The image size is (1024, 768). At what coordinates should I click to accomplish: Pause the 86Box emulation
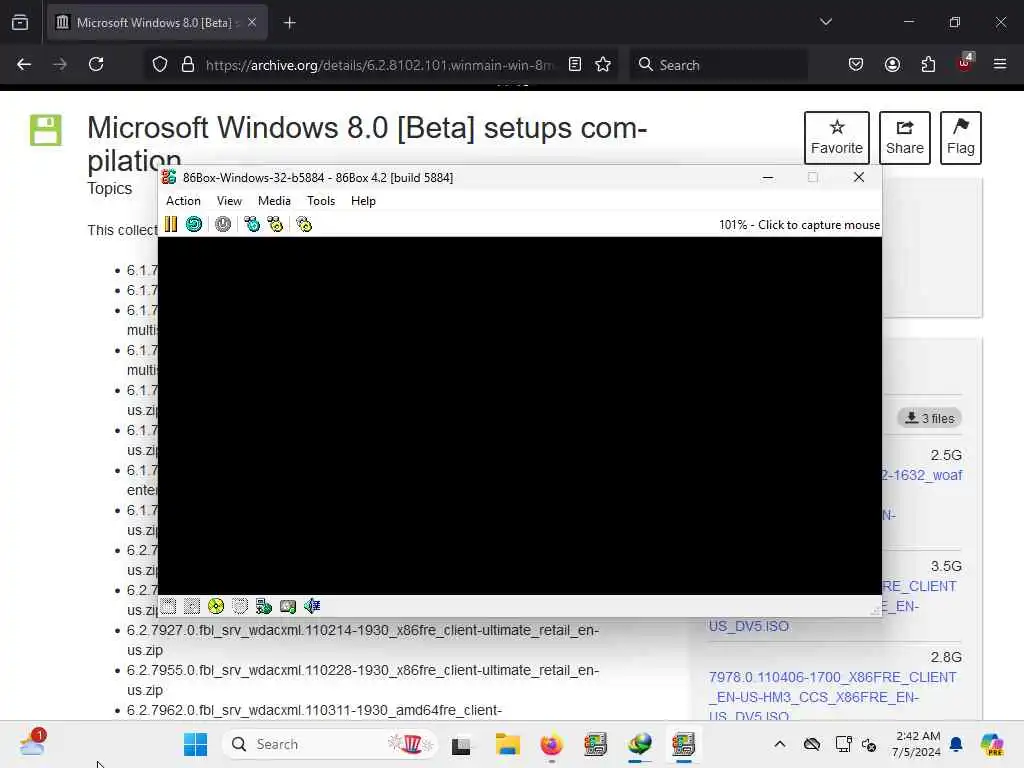(171, 224)
